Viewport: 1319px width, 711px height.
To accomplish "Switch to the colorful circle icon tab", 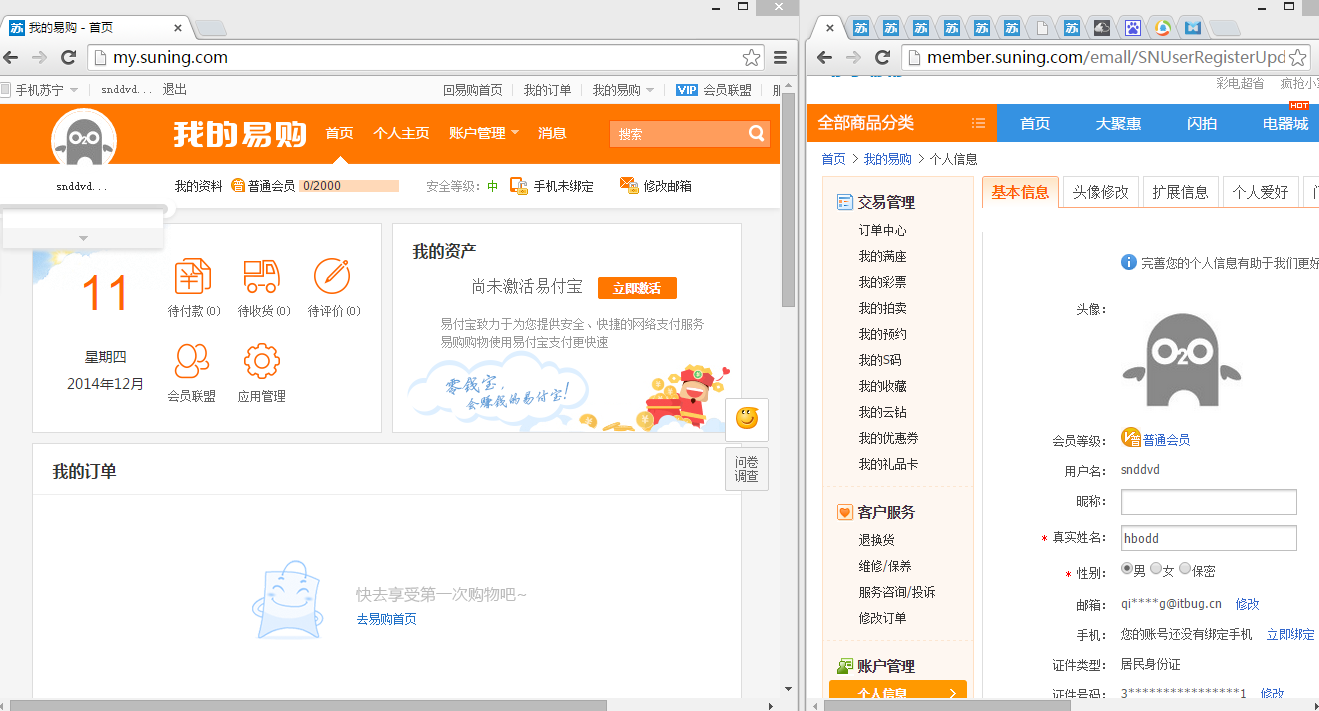I will [x=1162, y=28].
